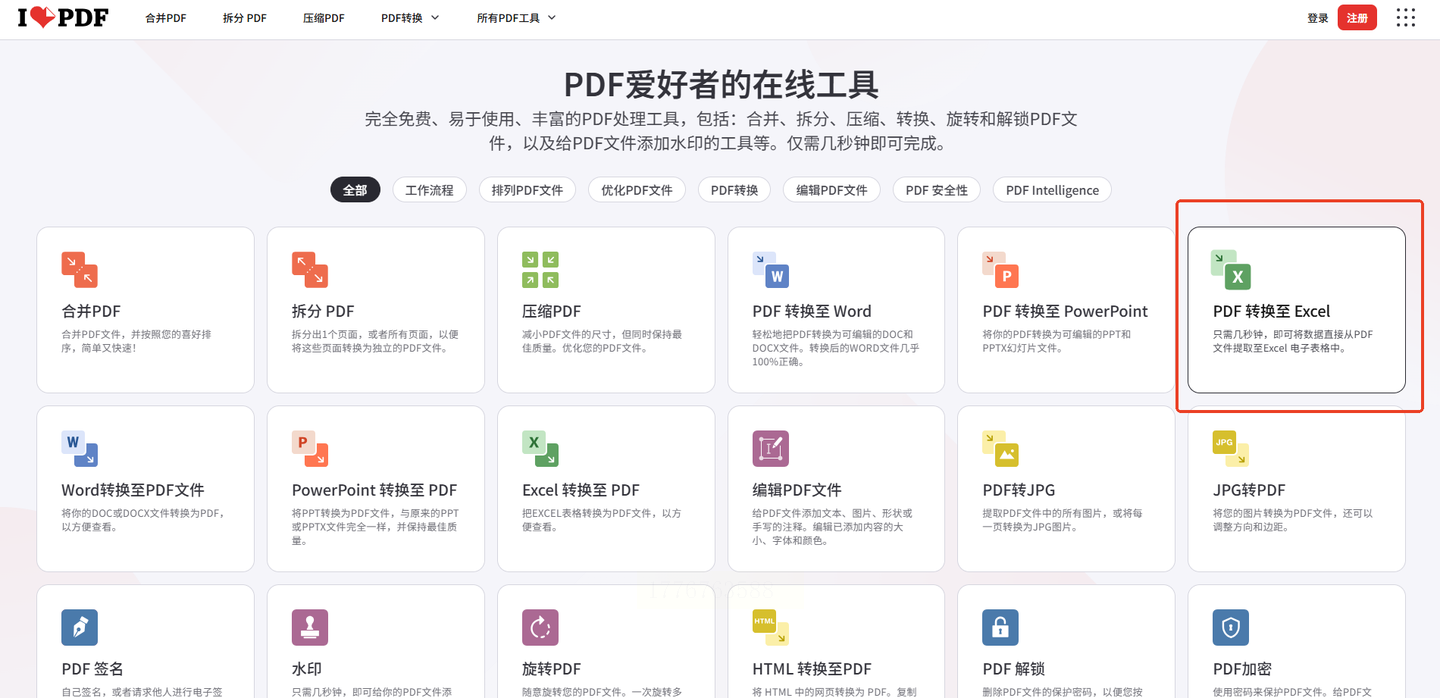Open the 拆分 PDF card title
1440x698 pixels.
click(323, 311)
